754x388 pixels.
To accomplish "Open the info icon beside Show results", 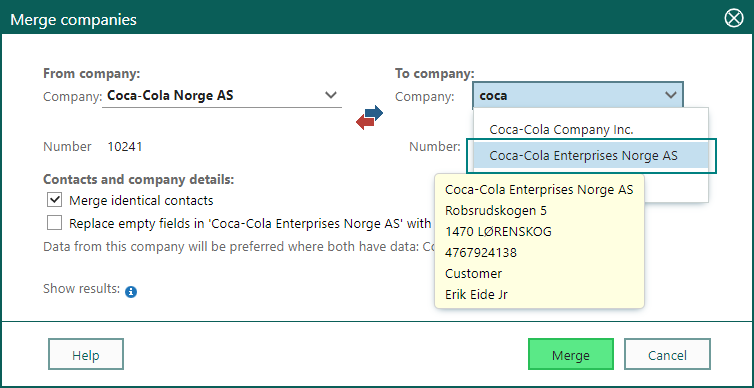I will click(131, 292).
